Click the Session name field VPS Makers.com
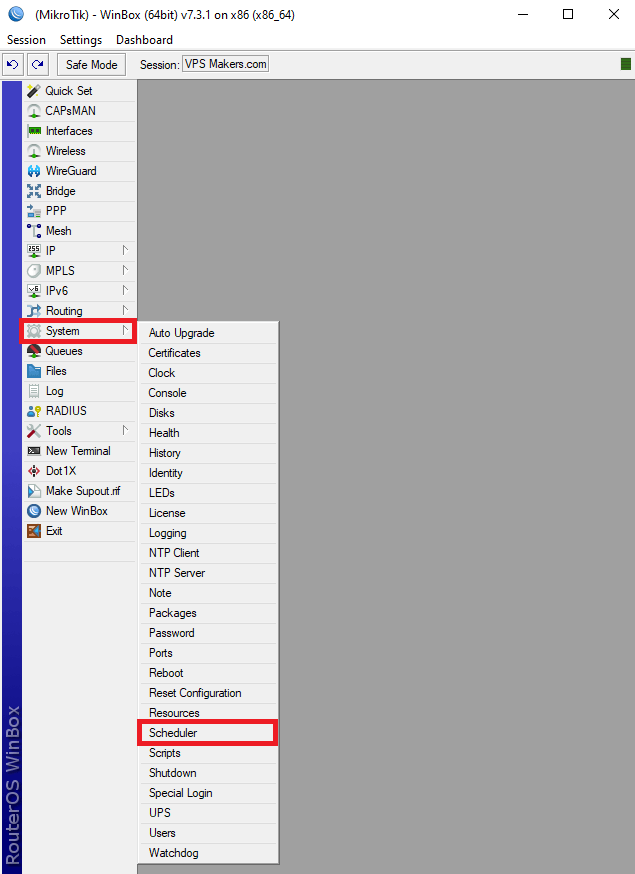Screen dimensions: 635x874 [225, 64]
